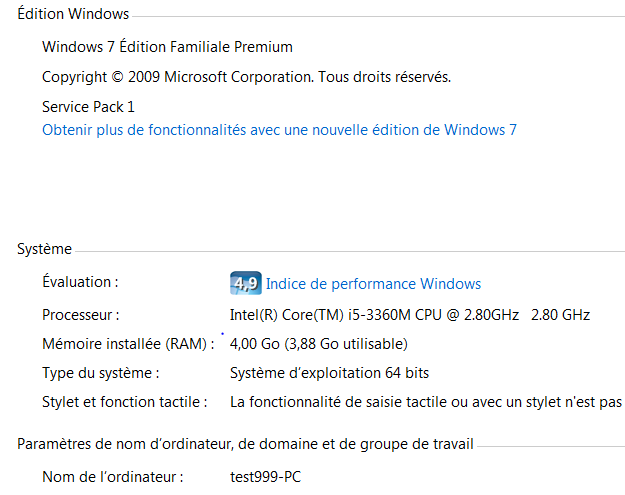Select the test999-PC computer name
Image resolution: width=625 pixels, height=495 pixels.
coord(265,477)
